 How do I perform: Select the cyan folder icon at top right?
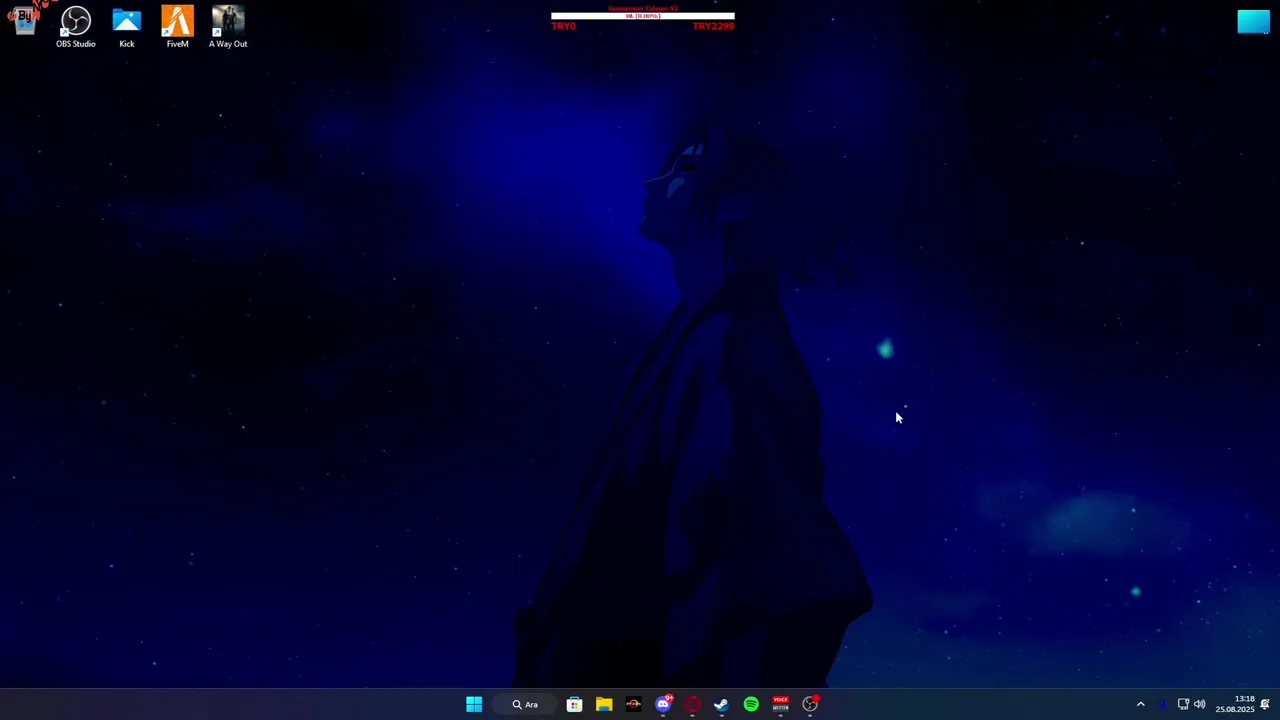pos(1253,22)
